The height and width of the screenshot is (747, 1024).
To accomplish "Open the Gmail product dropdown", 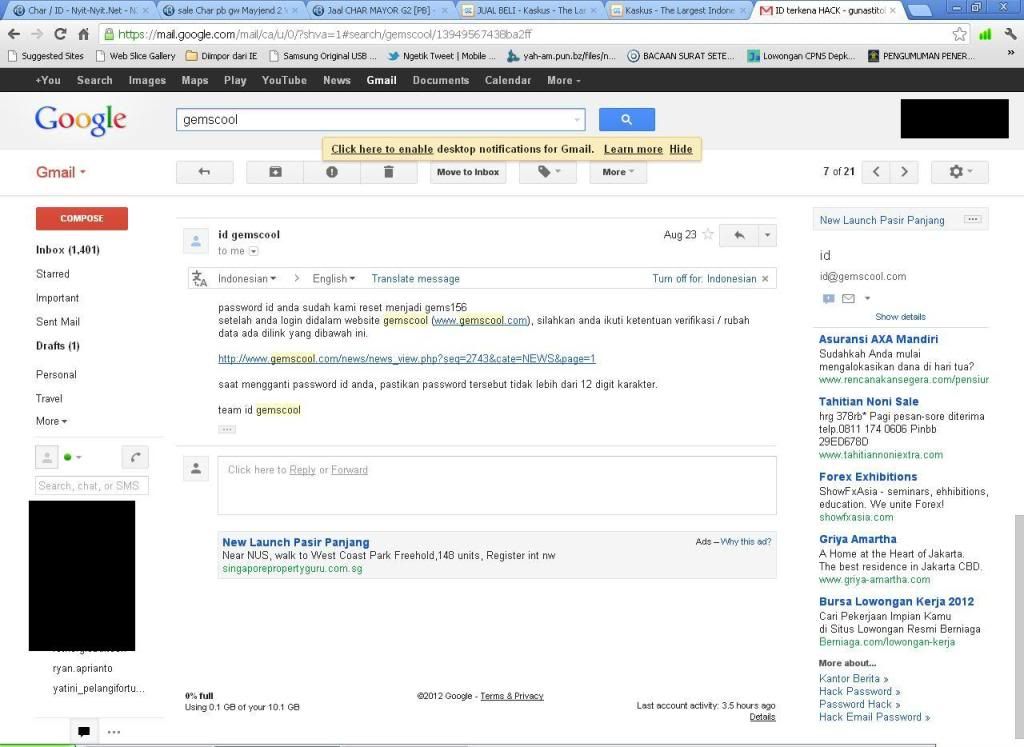I will pyautogui.click(x=61, y=172).
